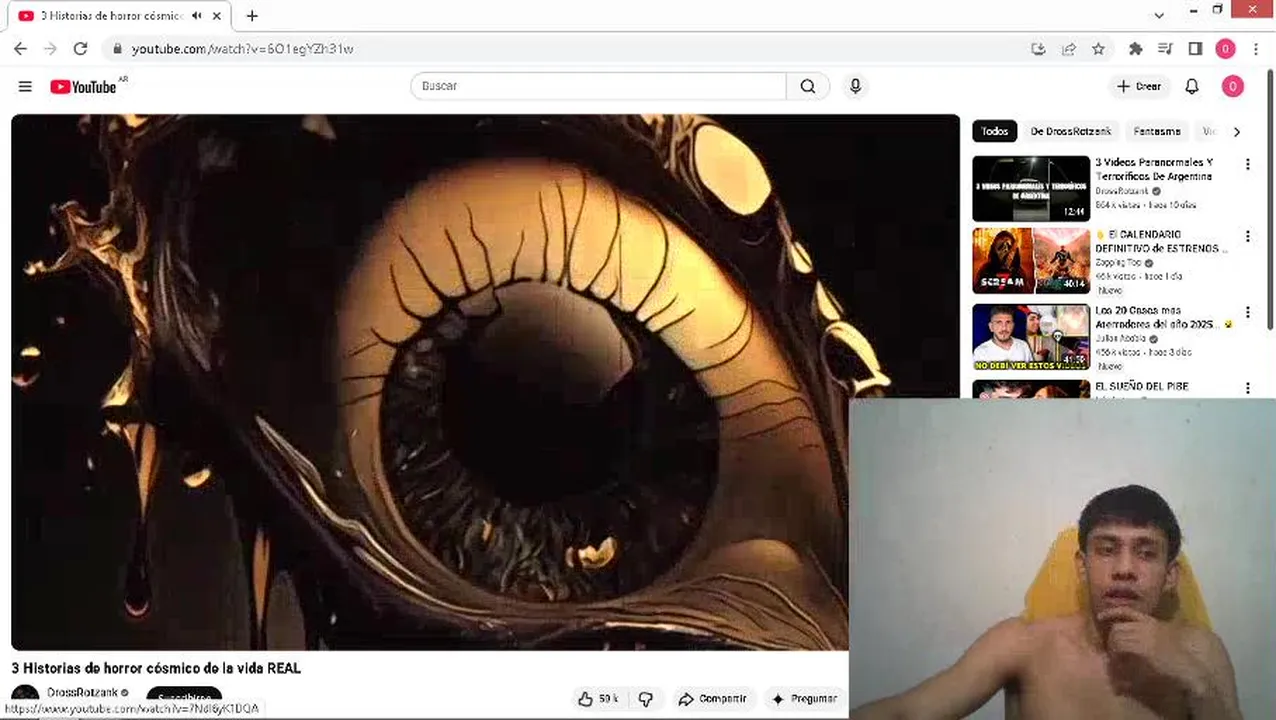
Task: Go forward in the browser
Action: 50,48
